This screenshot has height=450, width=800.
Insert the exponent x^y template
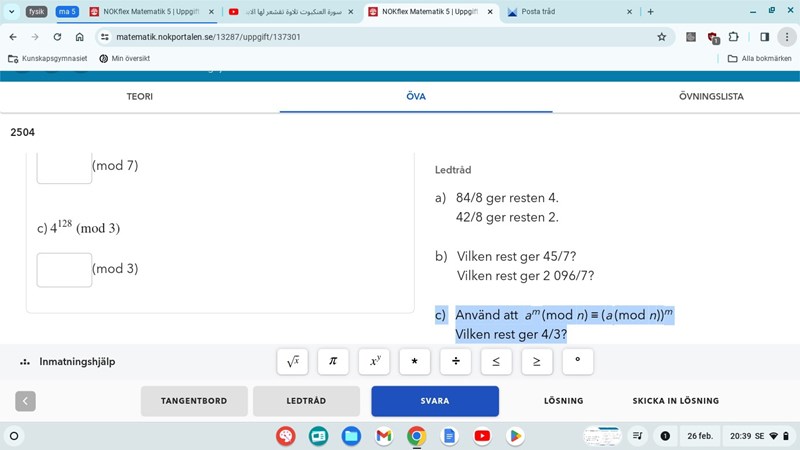[x=374, y=361]
